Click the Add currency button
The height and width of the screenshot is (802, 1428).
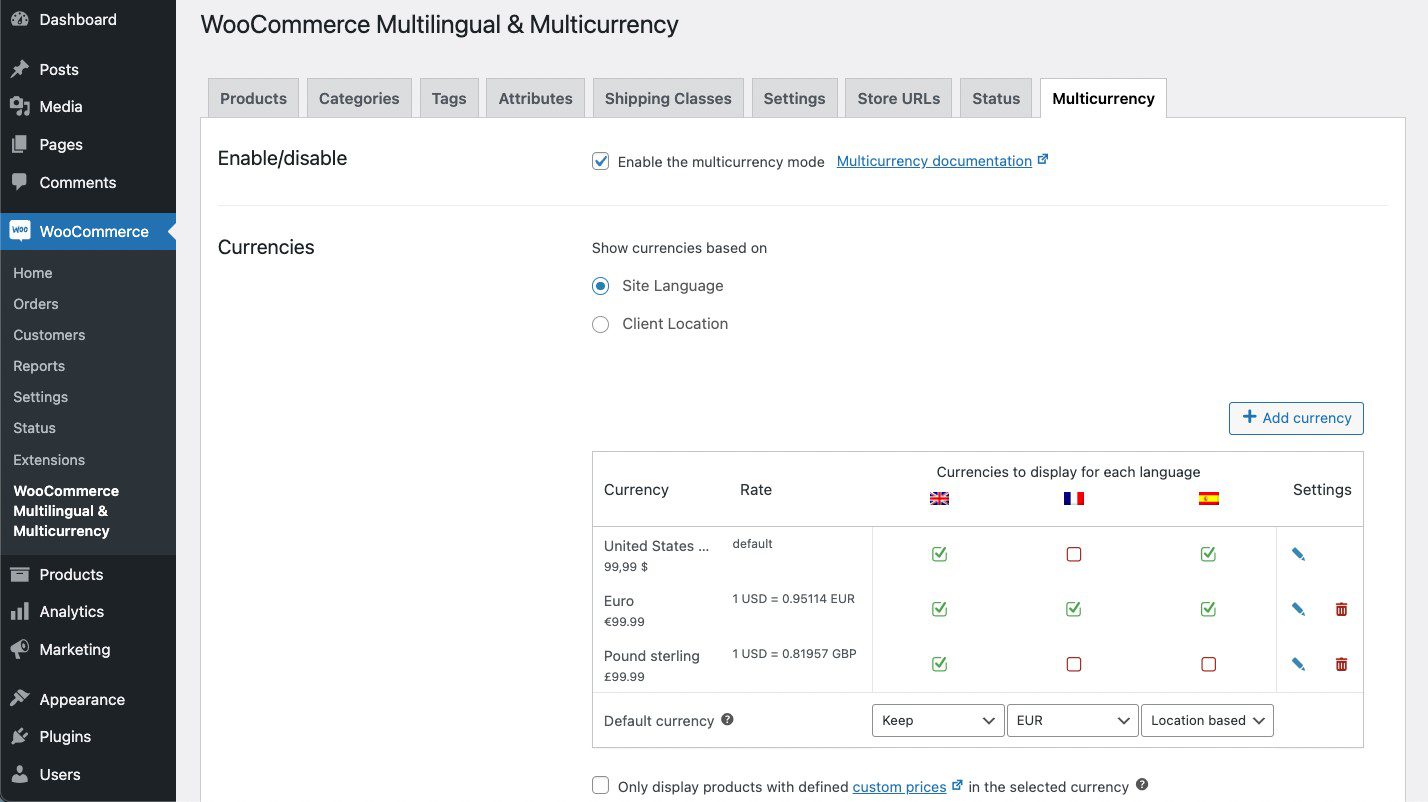(x=1296, y=418)
